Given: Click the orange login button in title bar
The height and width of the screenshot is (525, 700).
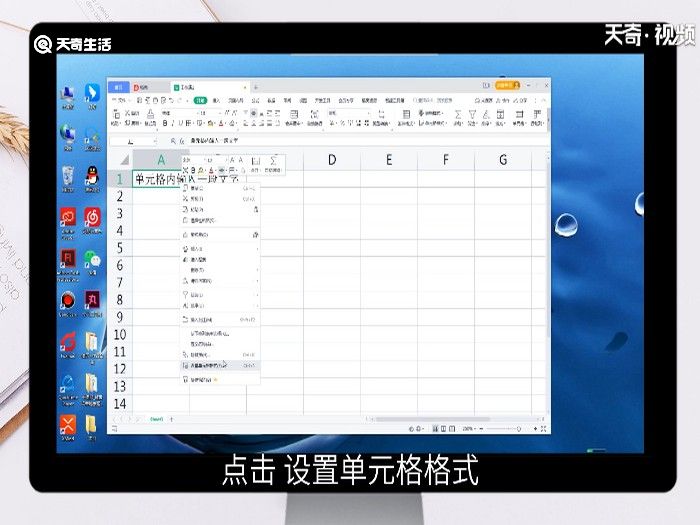Looking at the screenshot, I should pyautogui.click(x=507, y=85).
